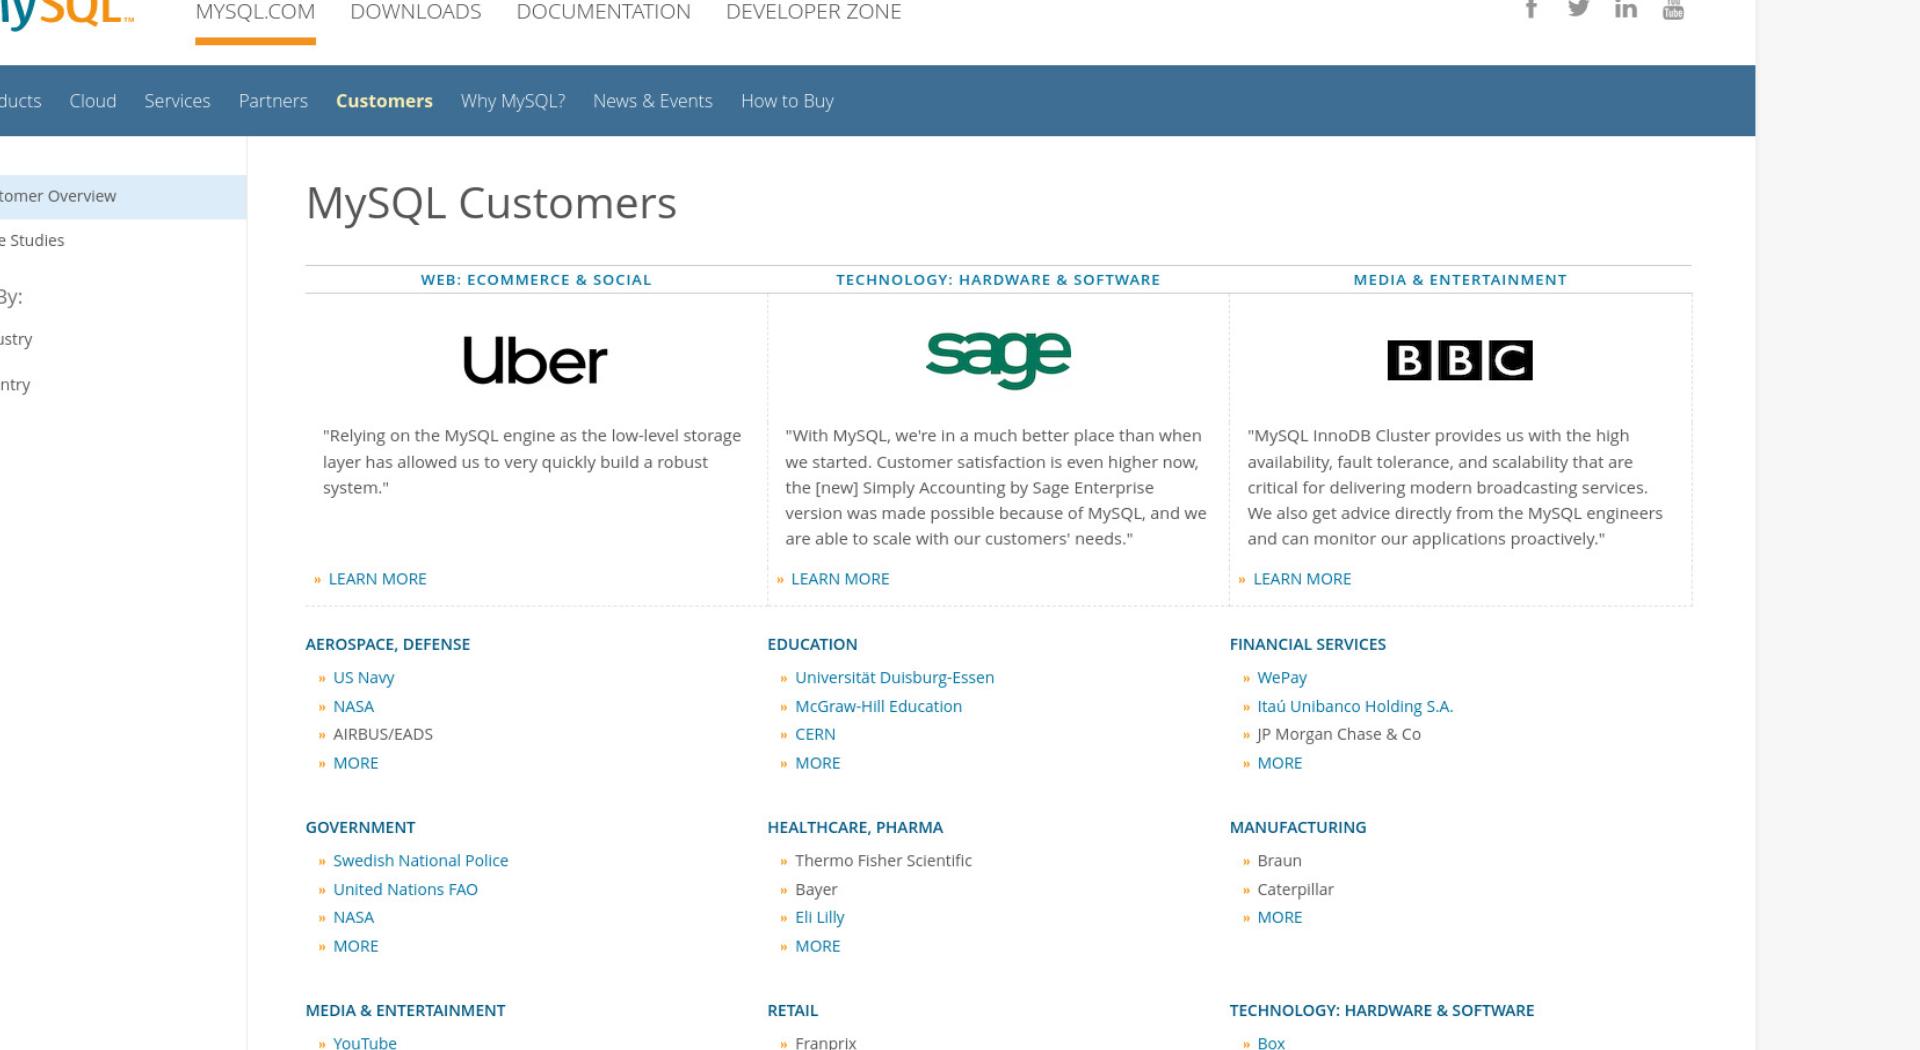Open Swedish National Police link
This screenshot has width=1920, height=1050.
pyautogui.click(x=420, y=861)
